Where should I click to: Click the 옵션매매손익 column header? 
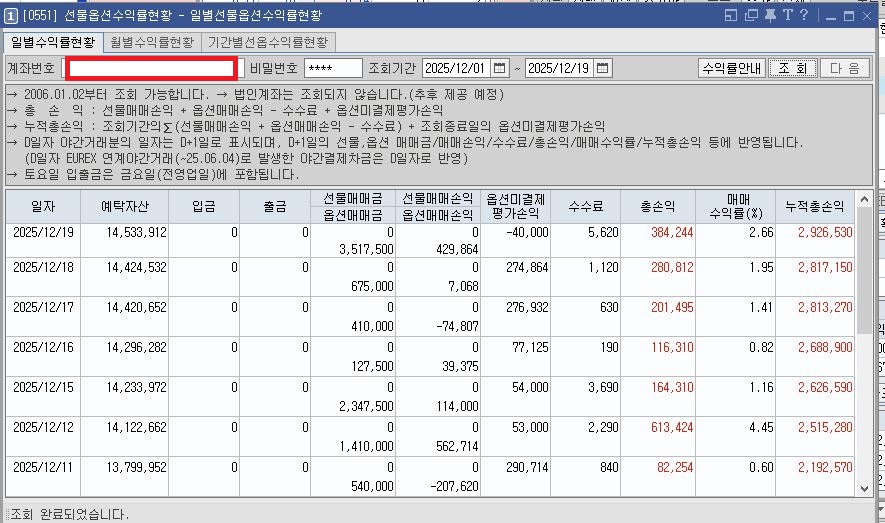437,215
